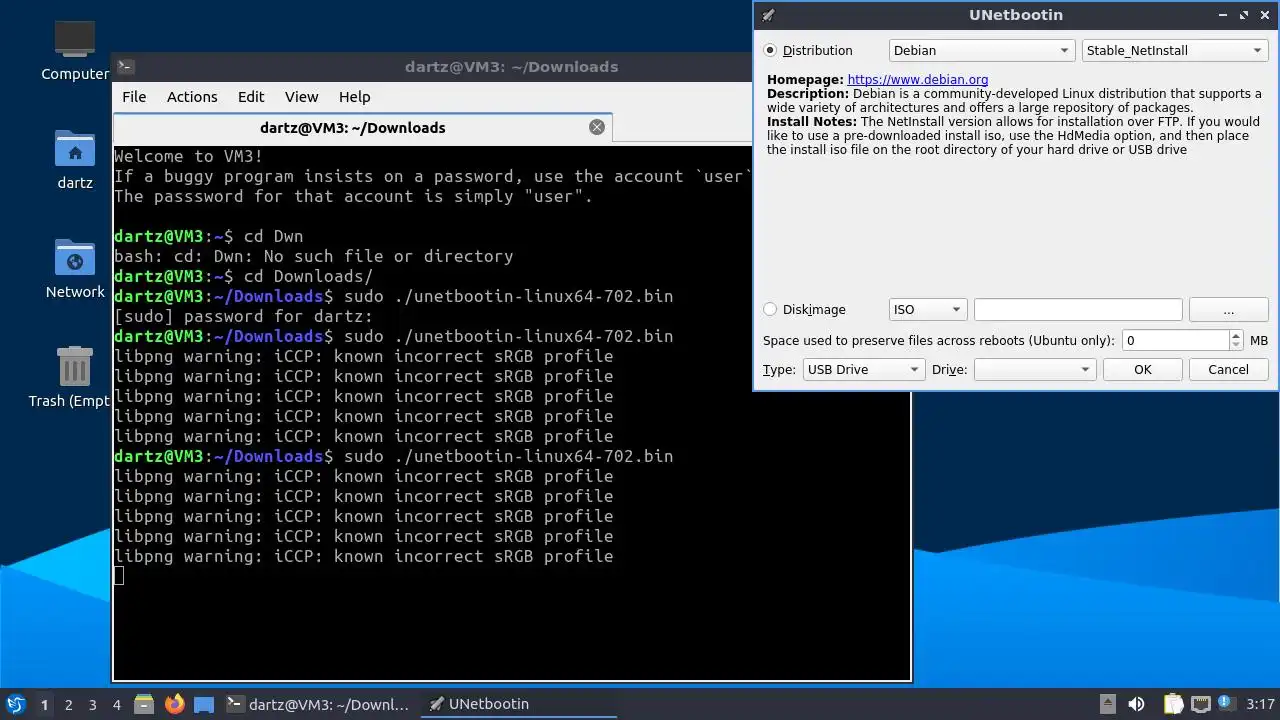Viewport: 1280px width, 720px height.
Task: Open the File menu in terminal
Action: [134, 97]
